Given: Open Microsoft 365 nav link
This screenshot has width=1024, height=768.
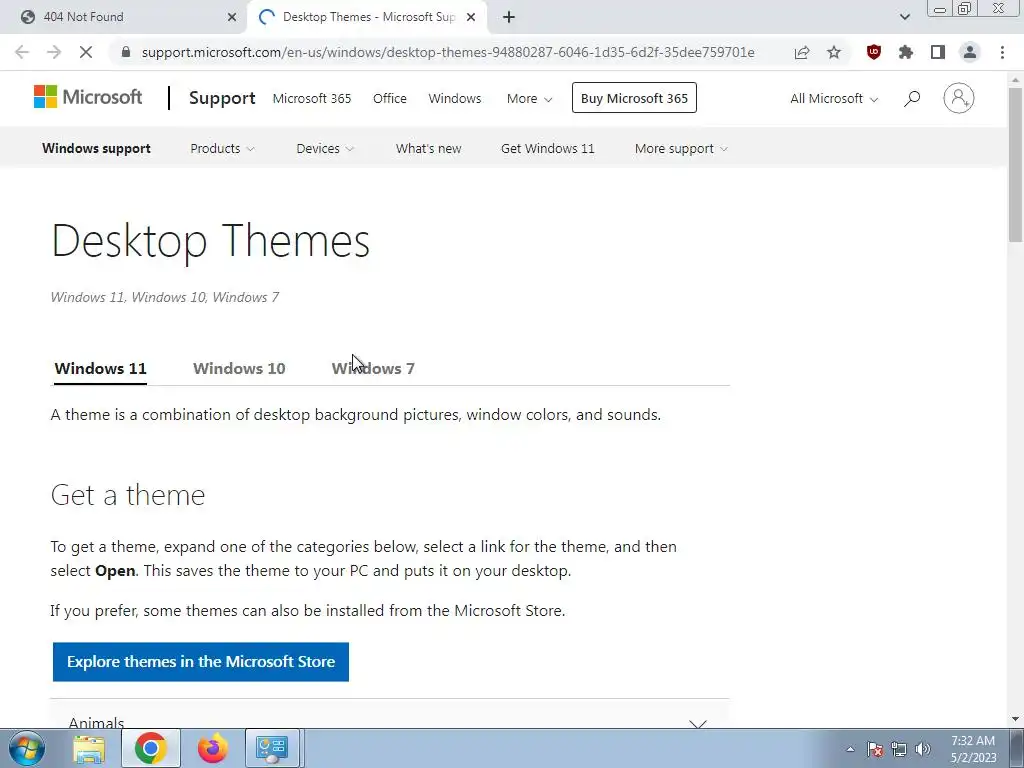Looking at the screenshot, I should (312, 99).
